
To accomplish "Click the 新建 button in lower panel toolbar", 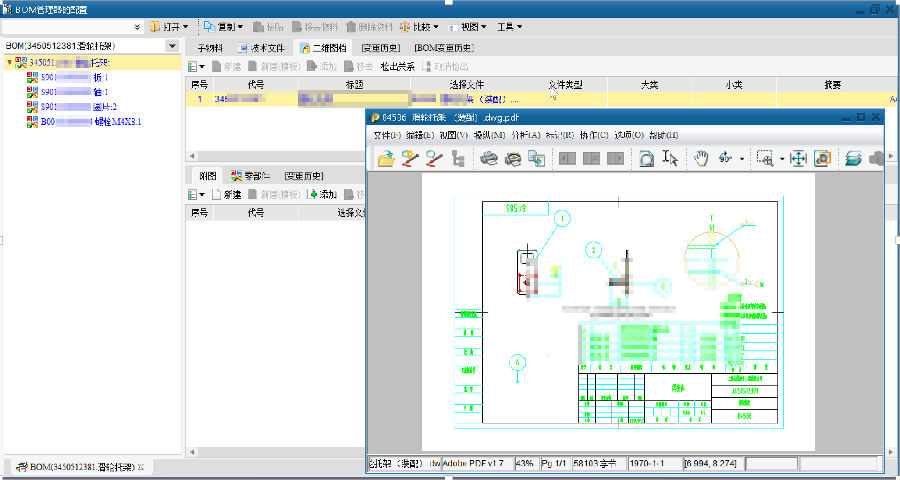I will (226, 194).
